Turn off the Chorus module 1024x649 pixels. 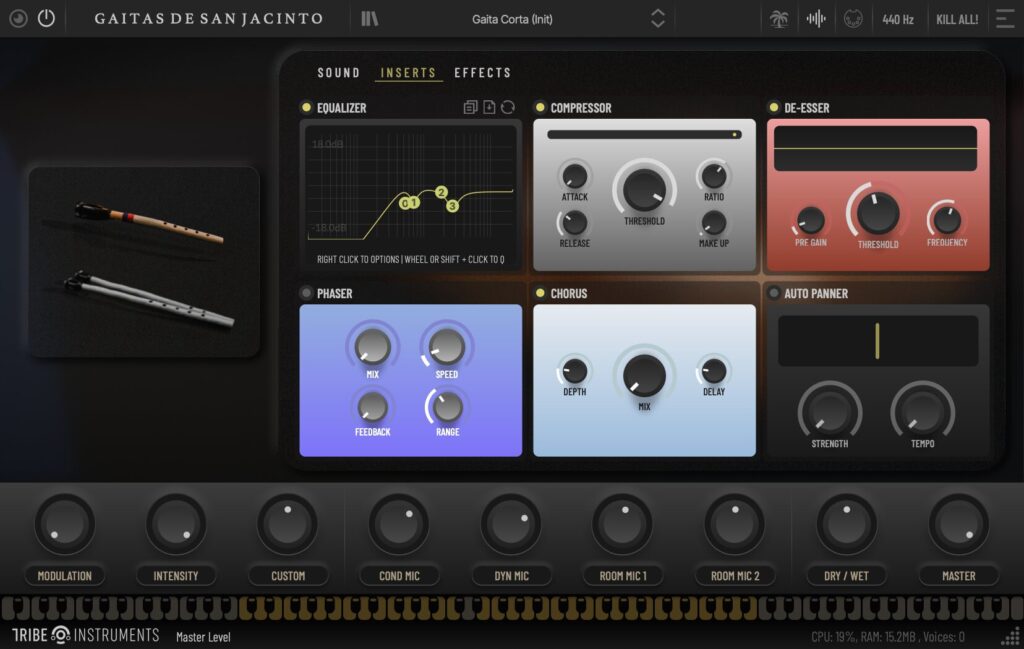pyautogui.click(x=539, y=293)
